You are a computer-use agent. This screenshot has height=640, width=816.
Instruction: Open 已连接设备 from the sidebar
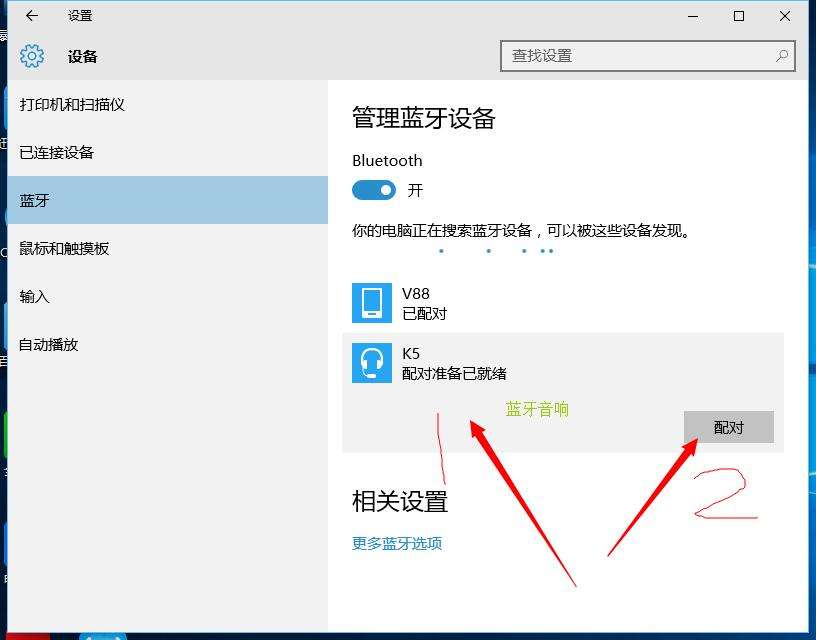click(x=61, y=152)
